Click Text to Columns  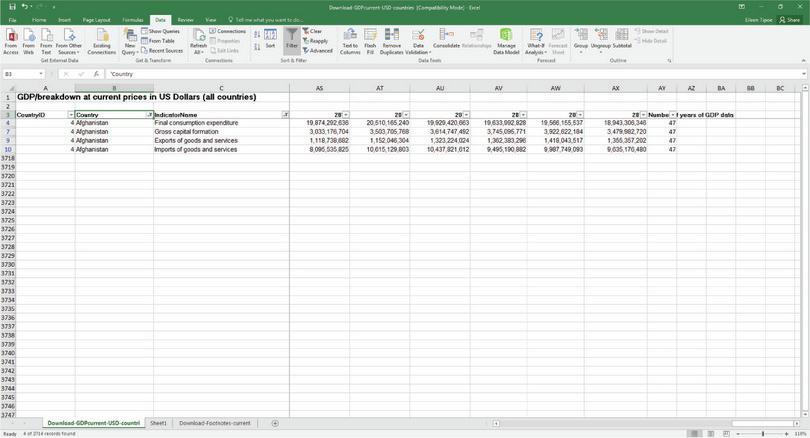350,41
